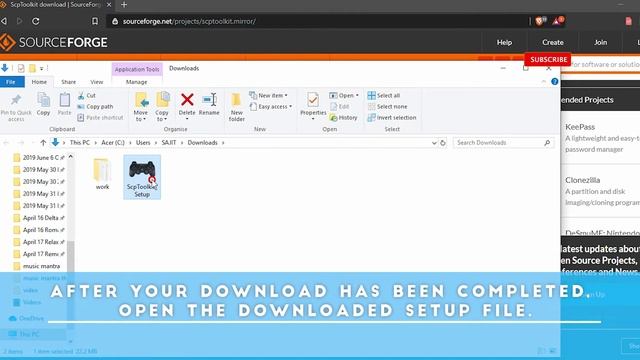This screenshot has width=640, height=360.
Task: Click Pin to Quick access icon
Action: (x=16, y=100)
